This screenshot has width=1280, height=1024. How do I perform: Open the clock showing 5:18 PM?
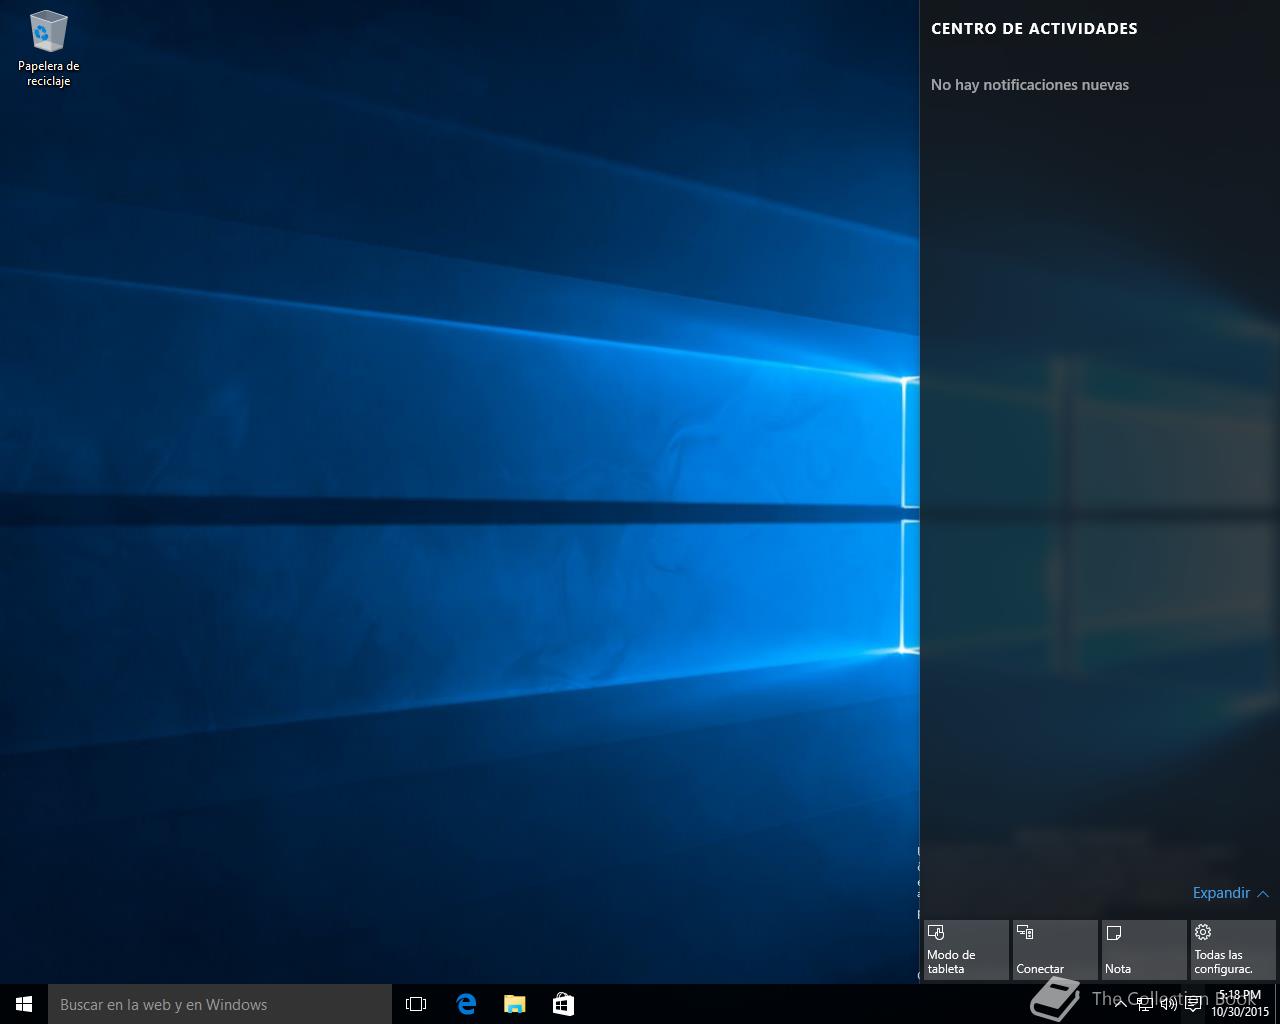tap(1240, 1004)
